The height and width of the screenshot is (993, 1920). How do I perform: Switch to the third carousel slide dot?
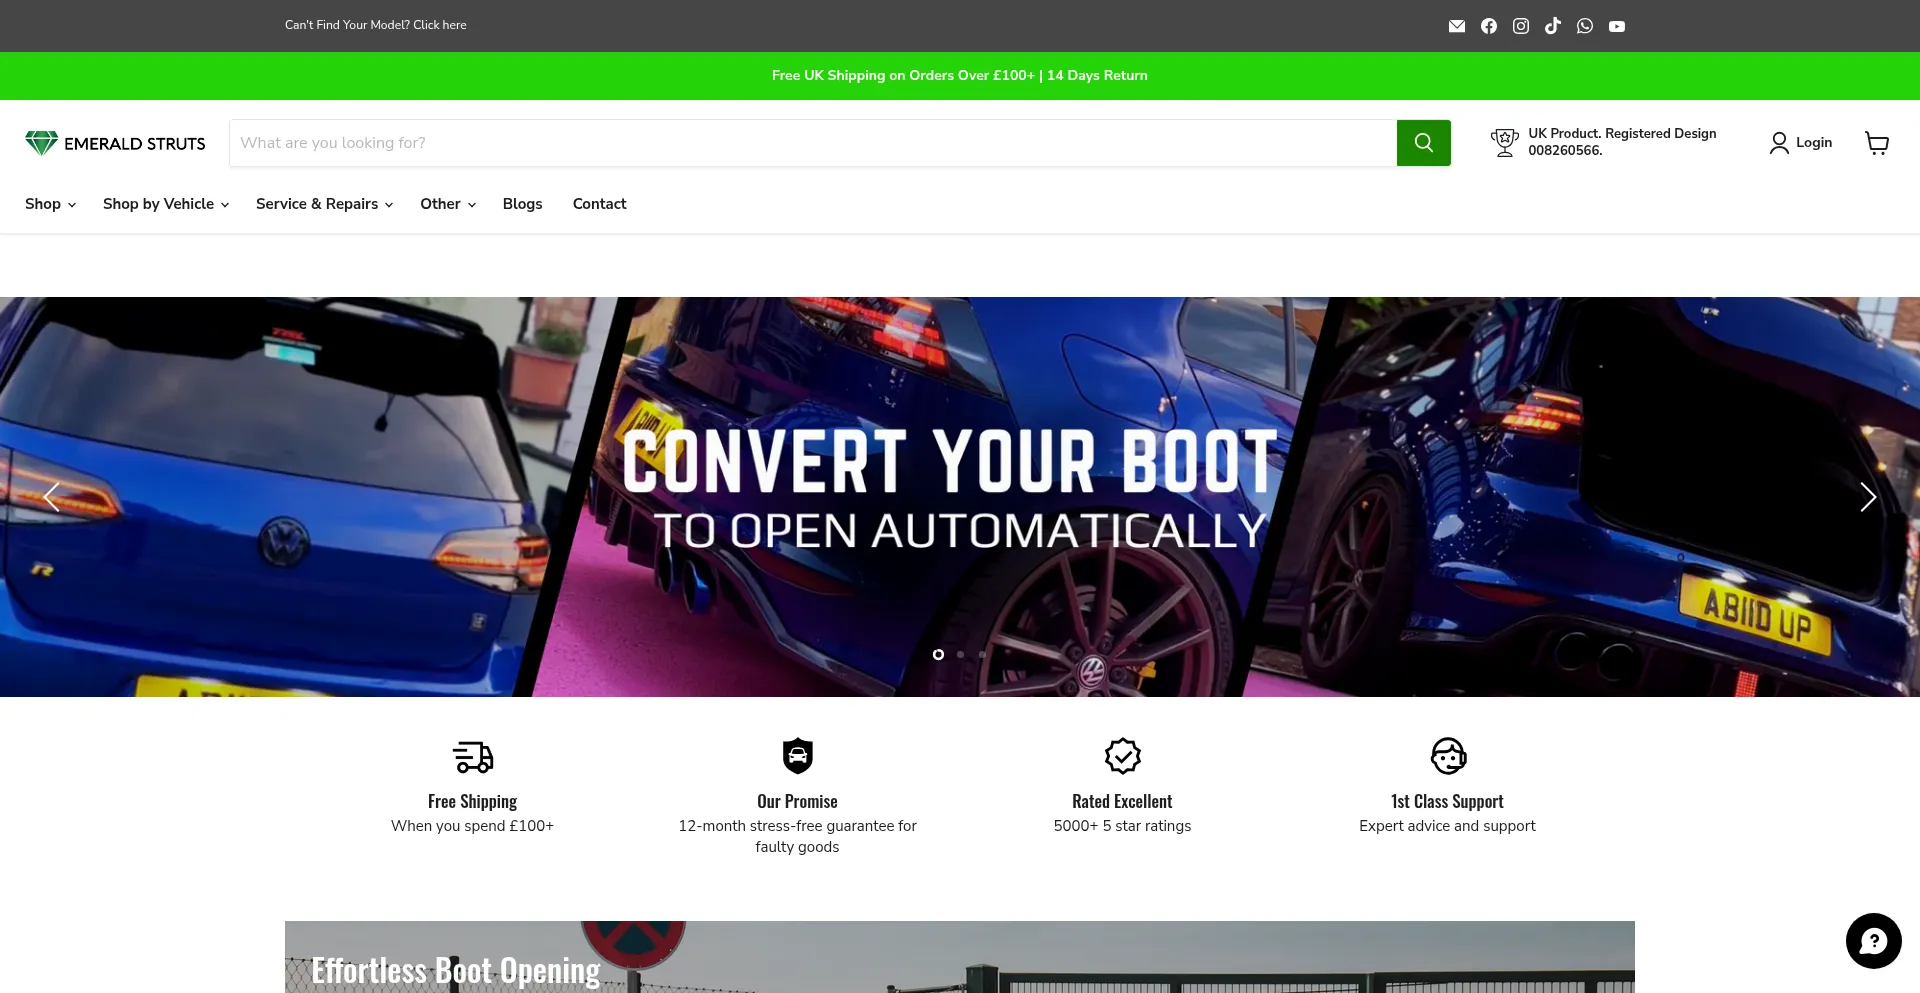pyautogui.click(x=982, y=655)
